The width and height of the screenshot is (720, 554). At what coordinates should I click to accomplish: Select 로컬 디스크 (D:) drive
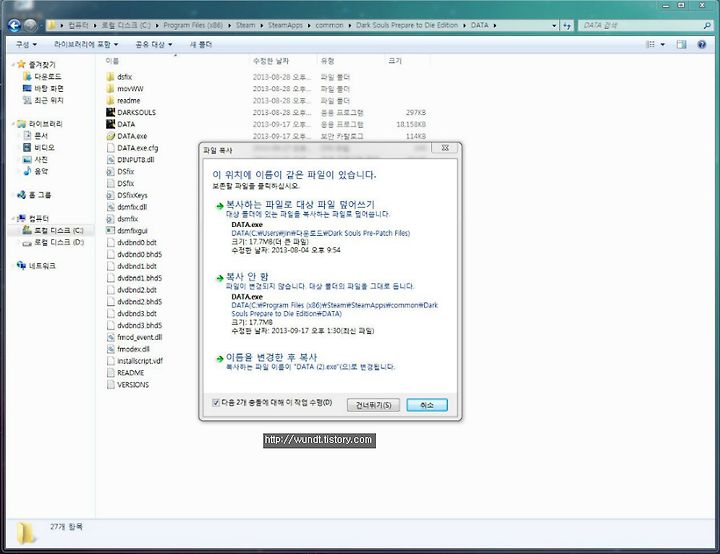click(59, 242)
